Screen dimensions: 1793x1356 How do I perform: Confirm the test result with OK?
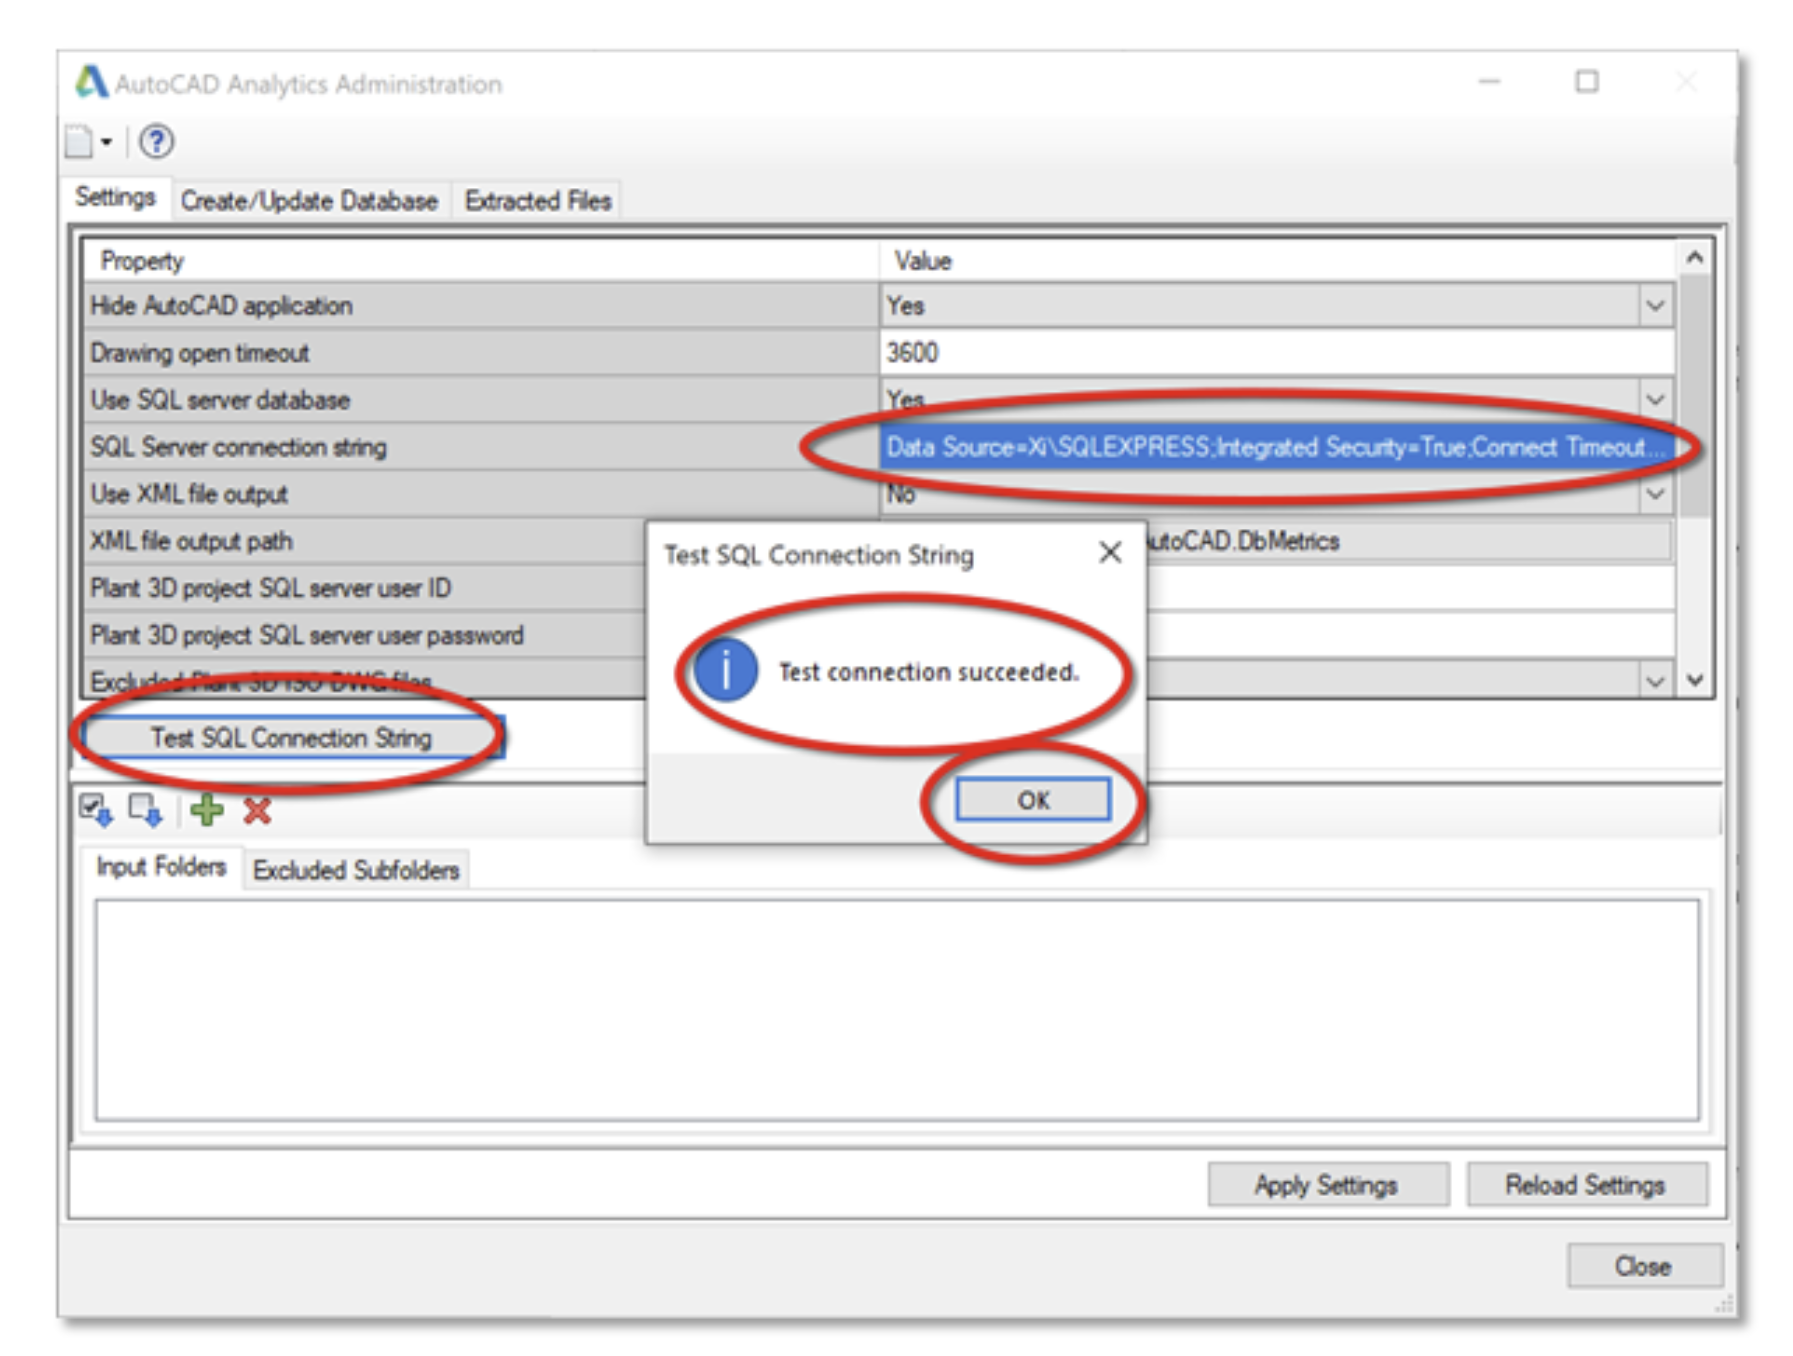(1033, 800)
